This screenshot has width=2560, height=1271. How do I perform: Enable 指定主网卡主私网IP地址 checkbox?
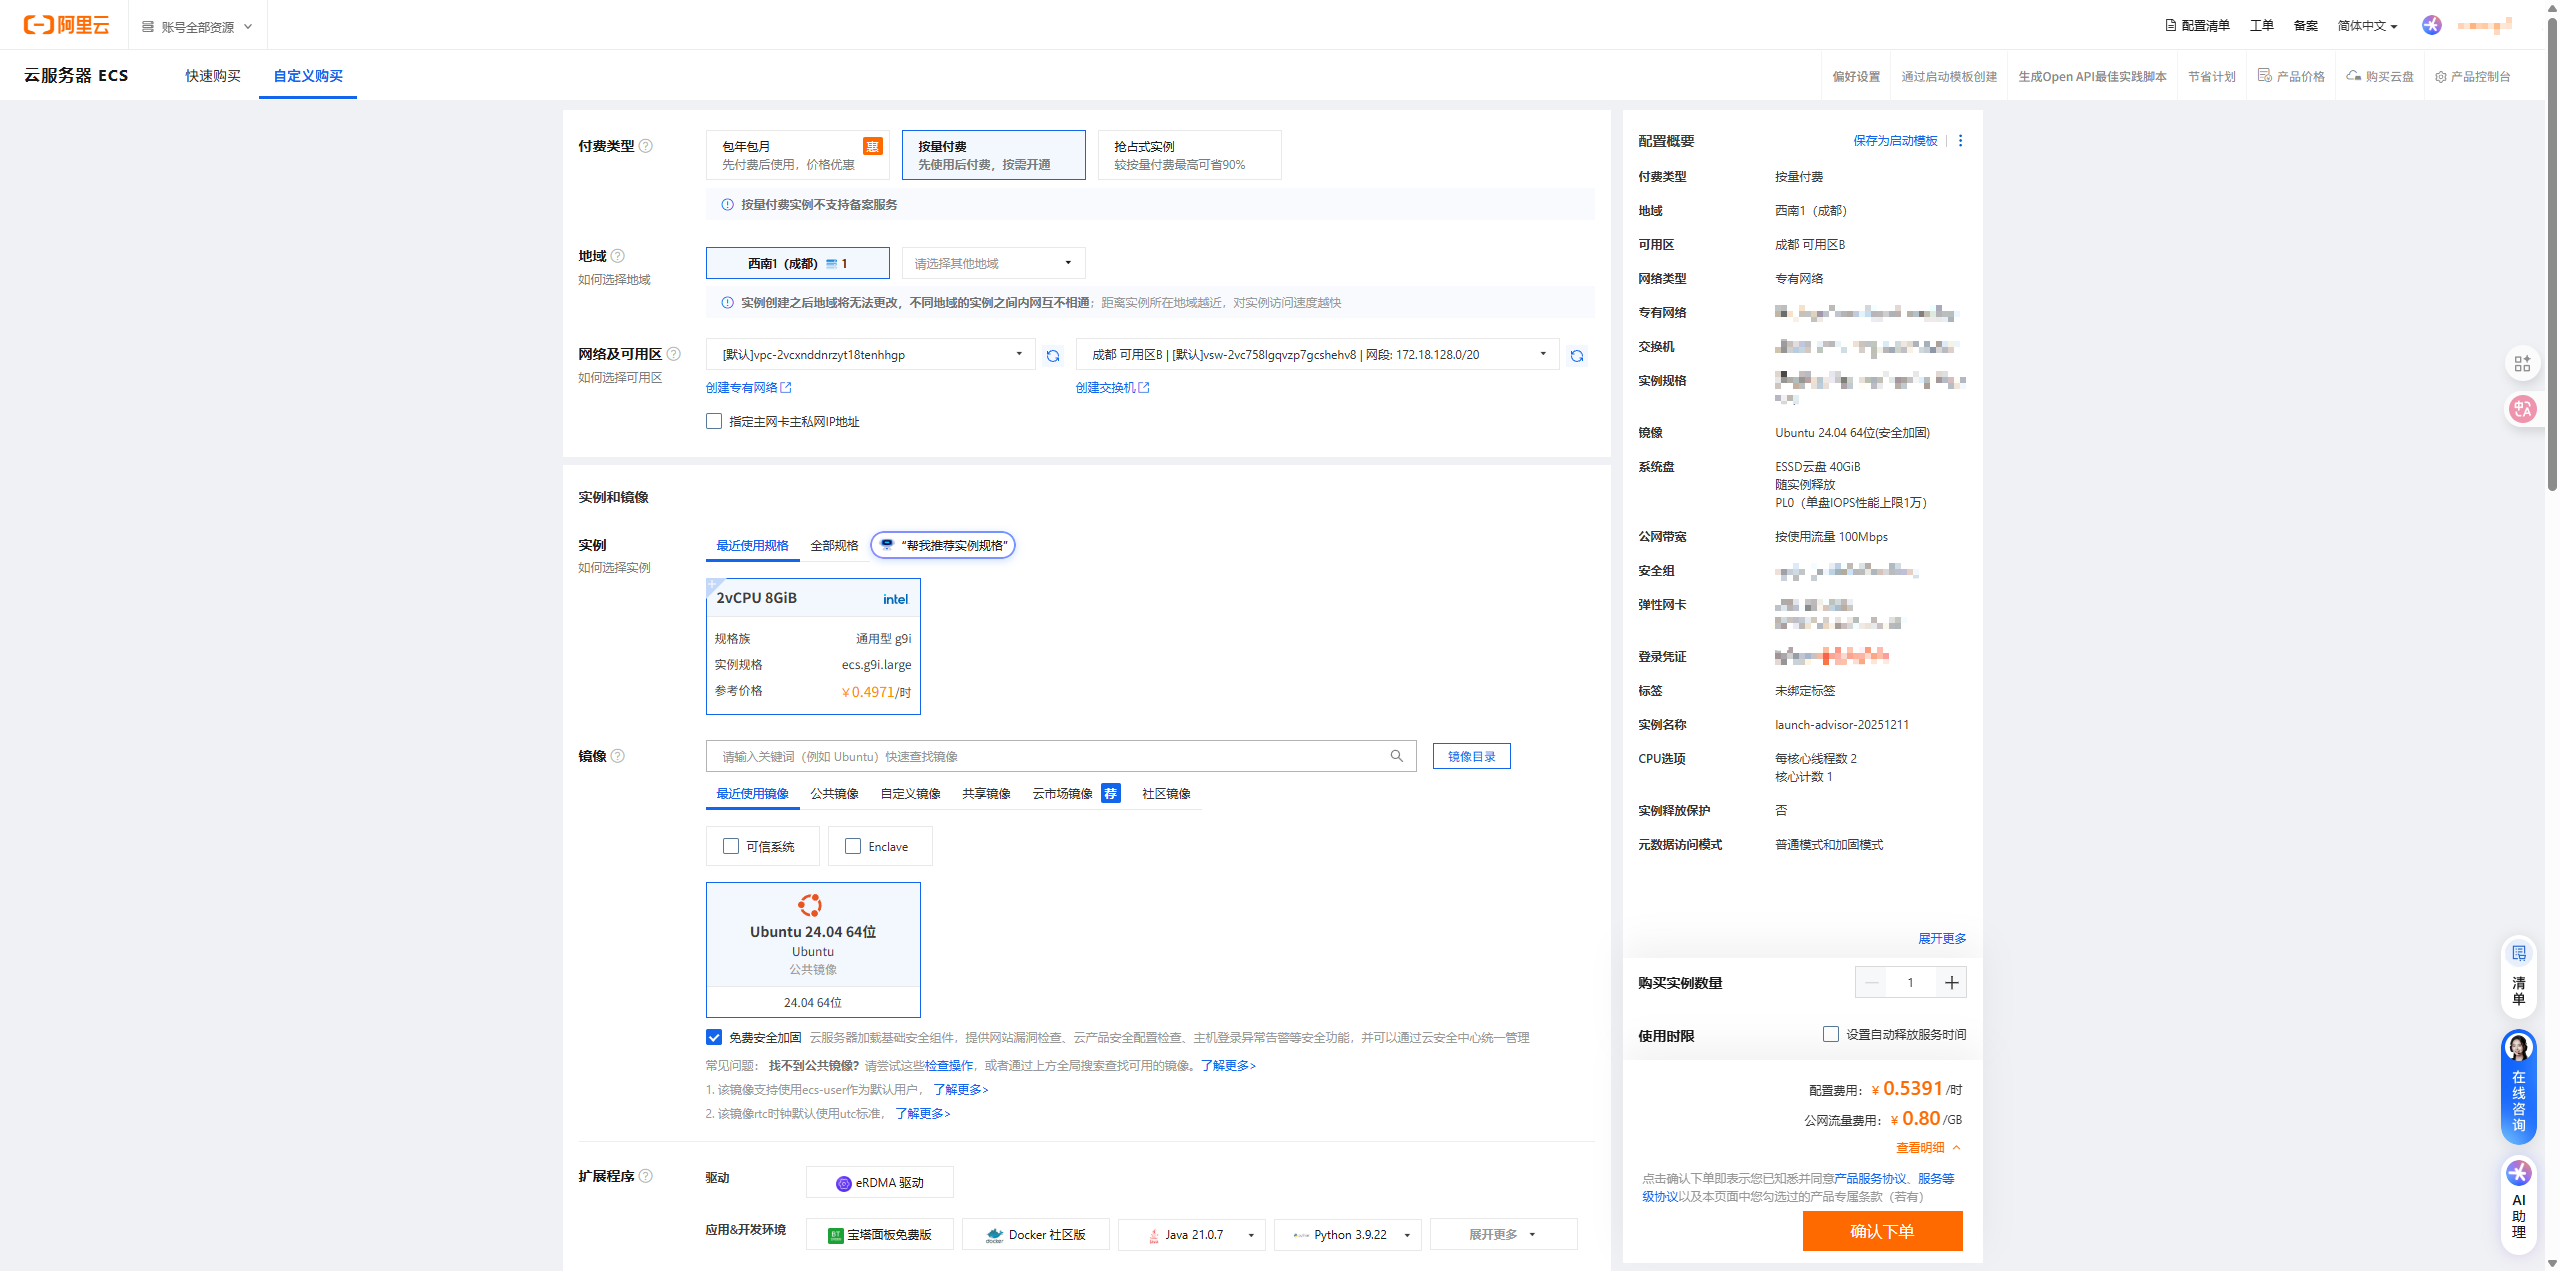pos(714,422)
